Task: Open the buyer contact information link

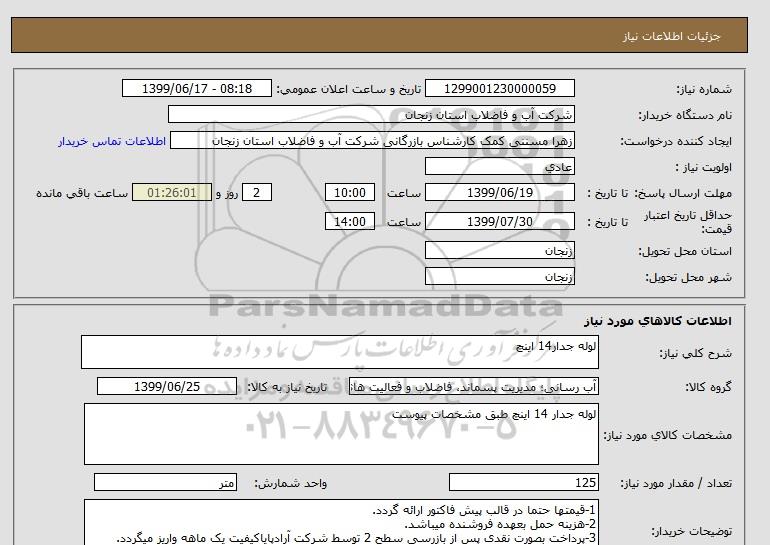Action: [112, 141]
